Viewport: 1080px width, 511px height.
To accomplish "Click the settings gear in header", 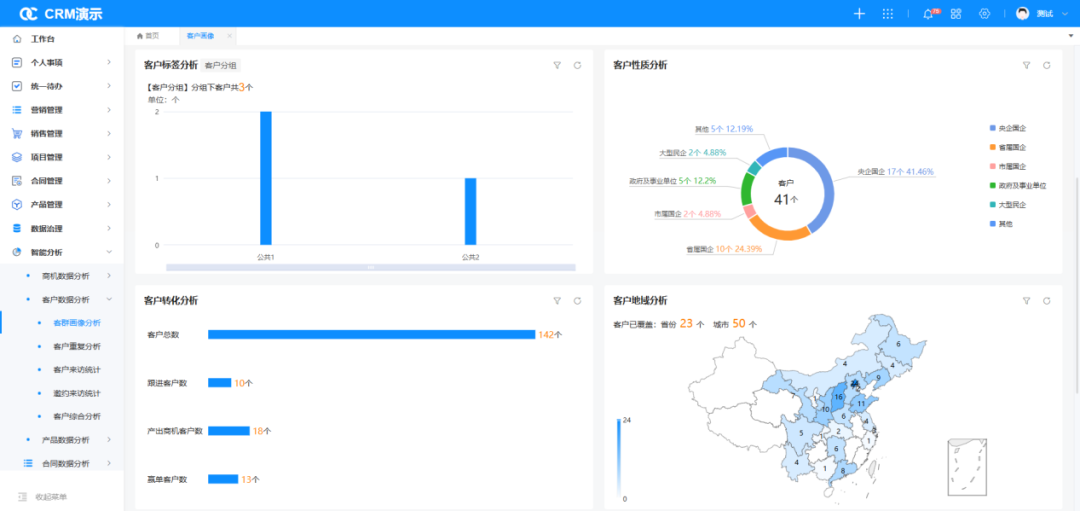I will (x=984, y=14).
